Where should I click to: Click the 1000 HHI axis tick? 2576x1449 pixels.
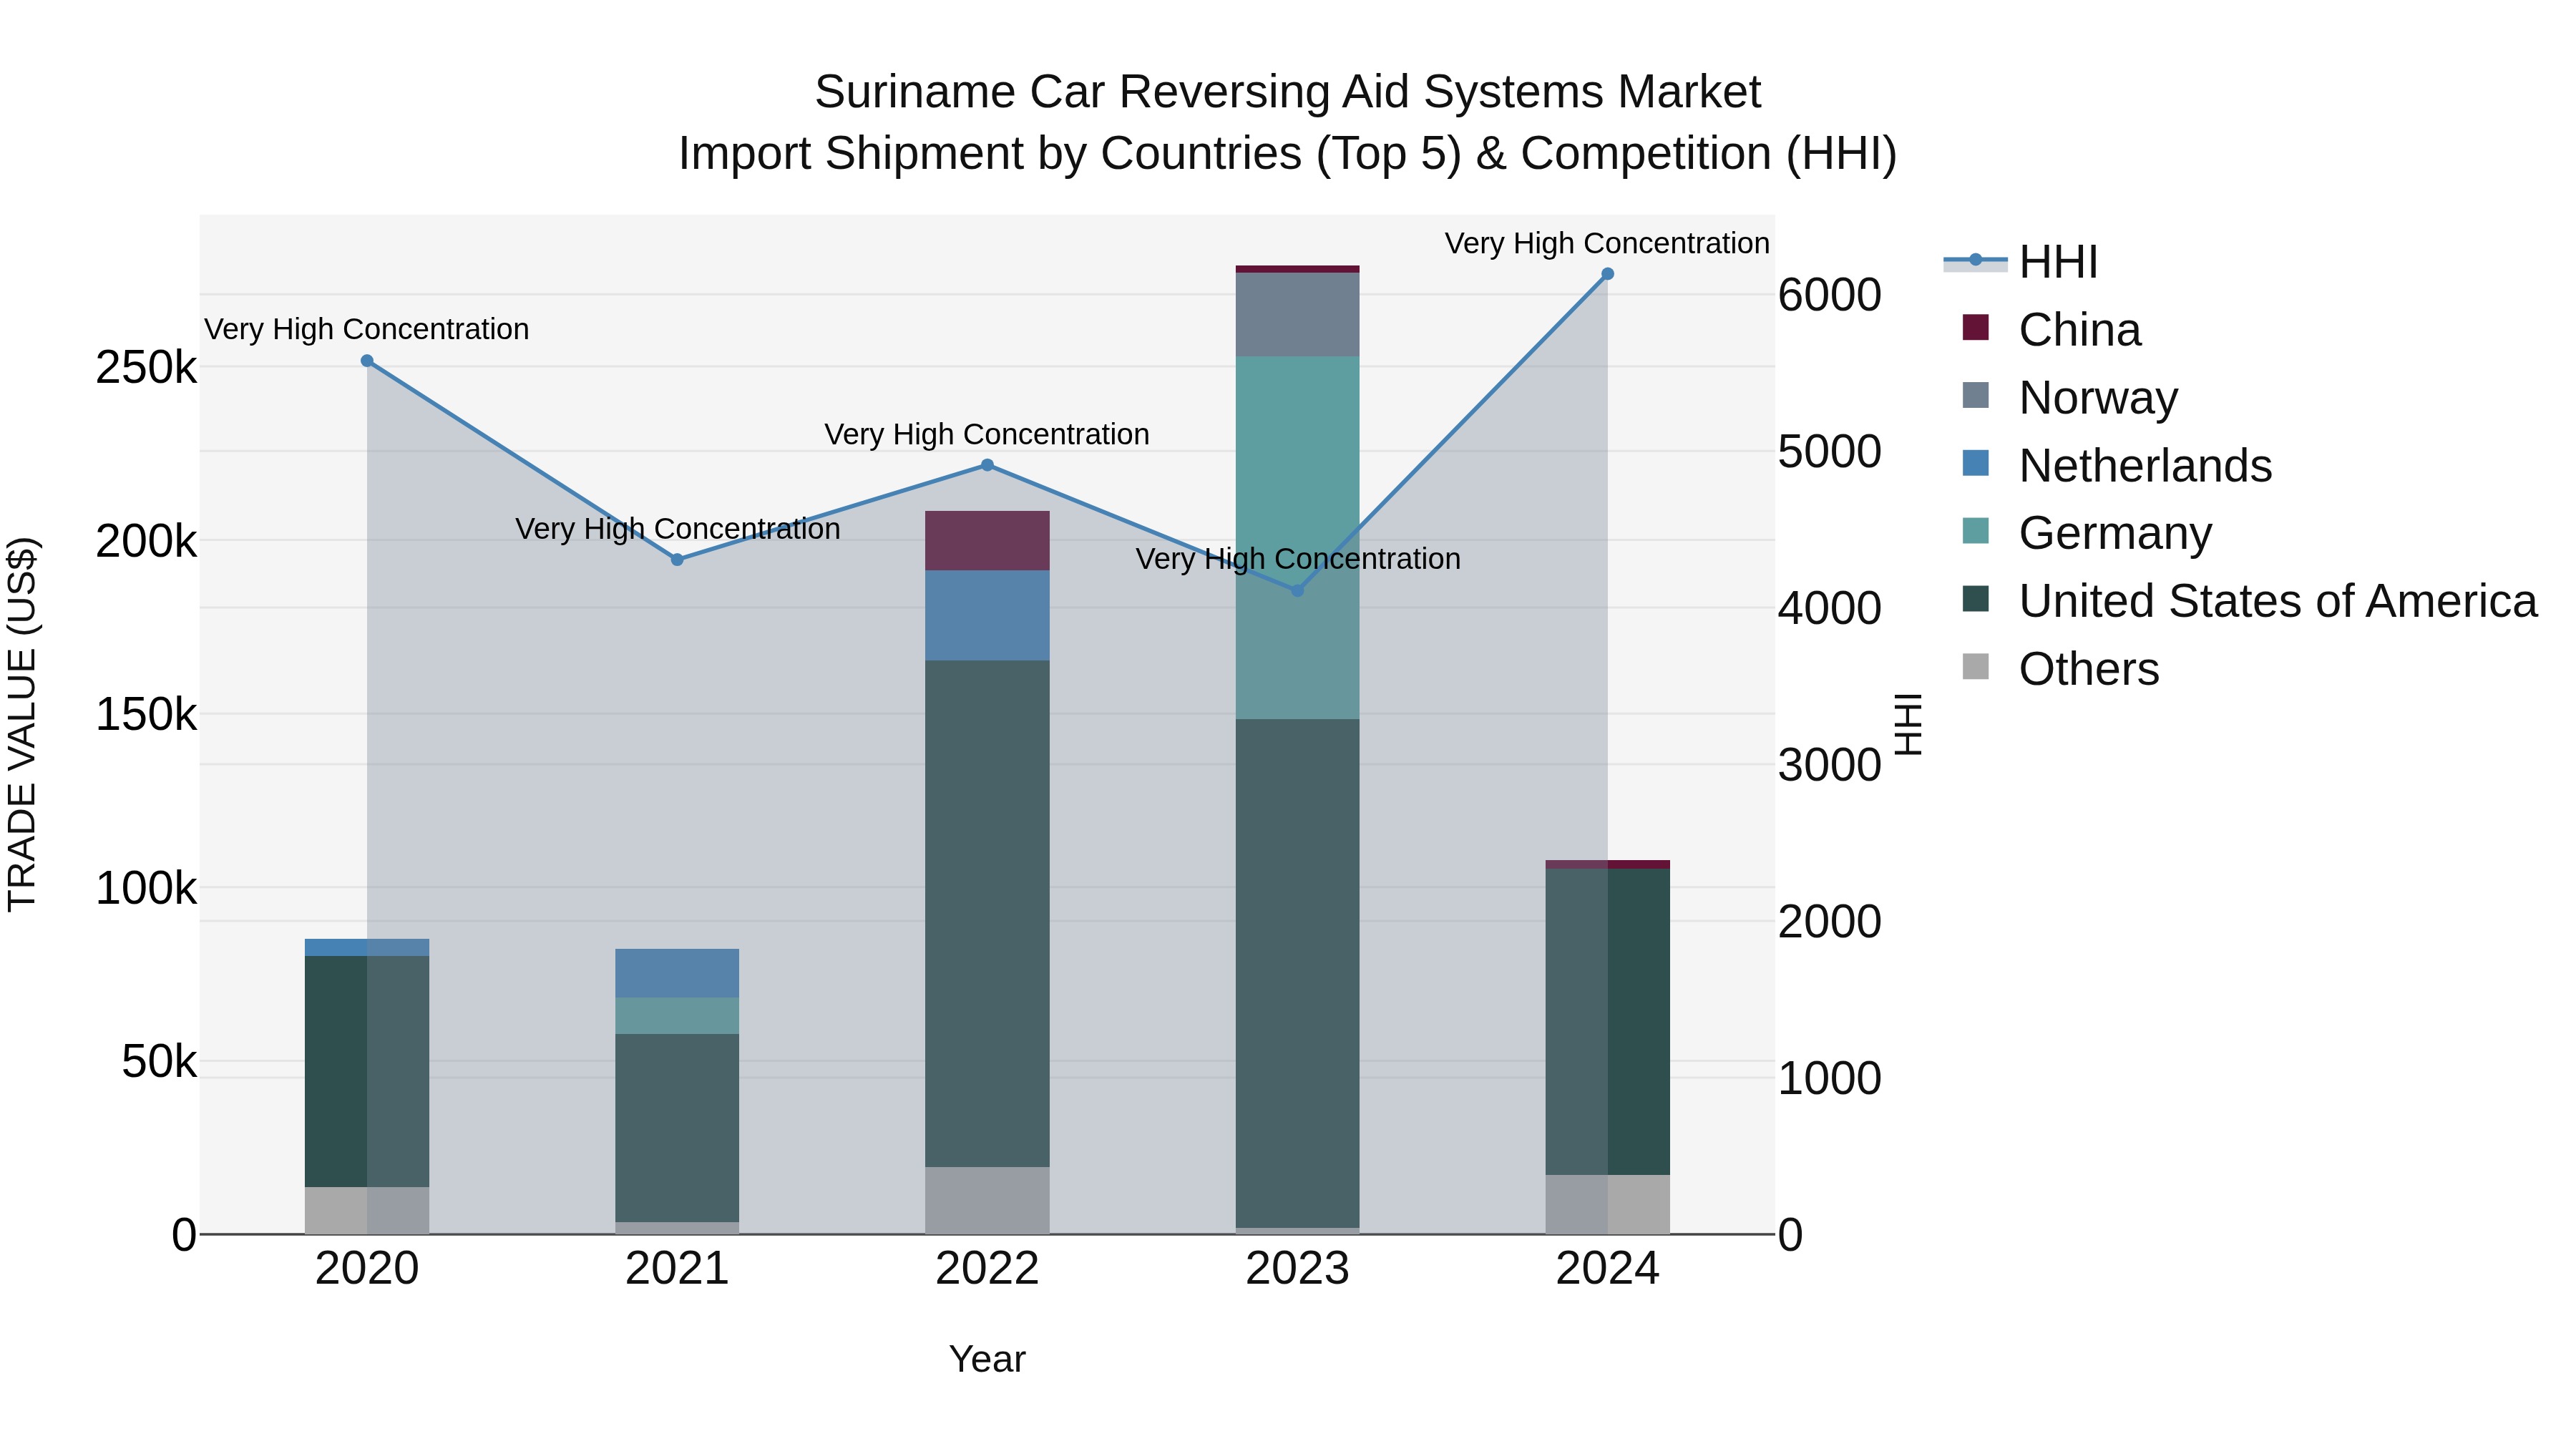(x=1830, y=1079)
